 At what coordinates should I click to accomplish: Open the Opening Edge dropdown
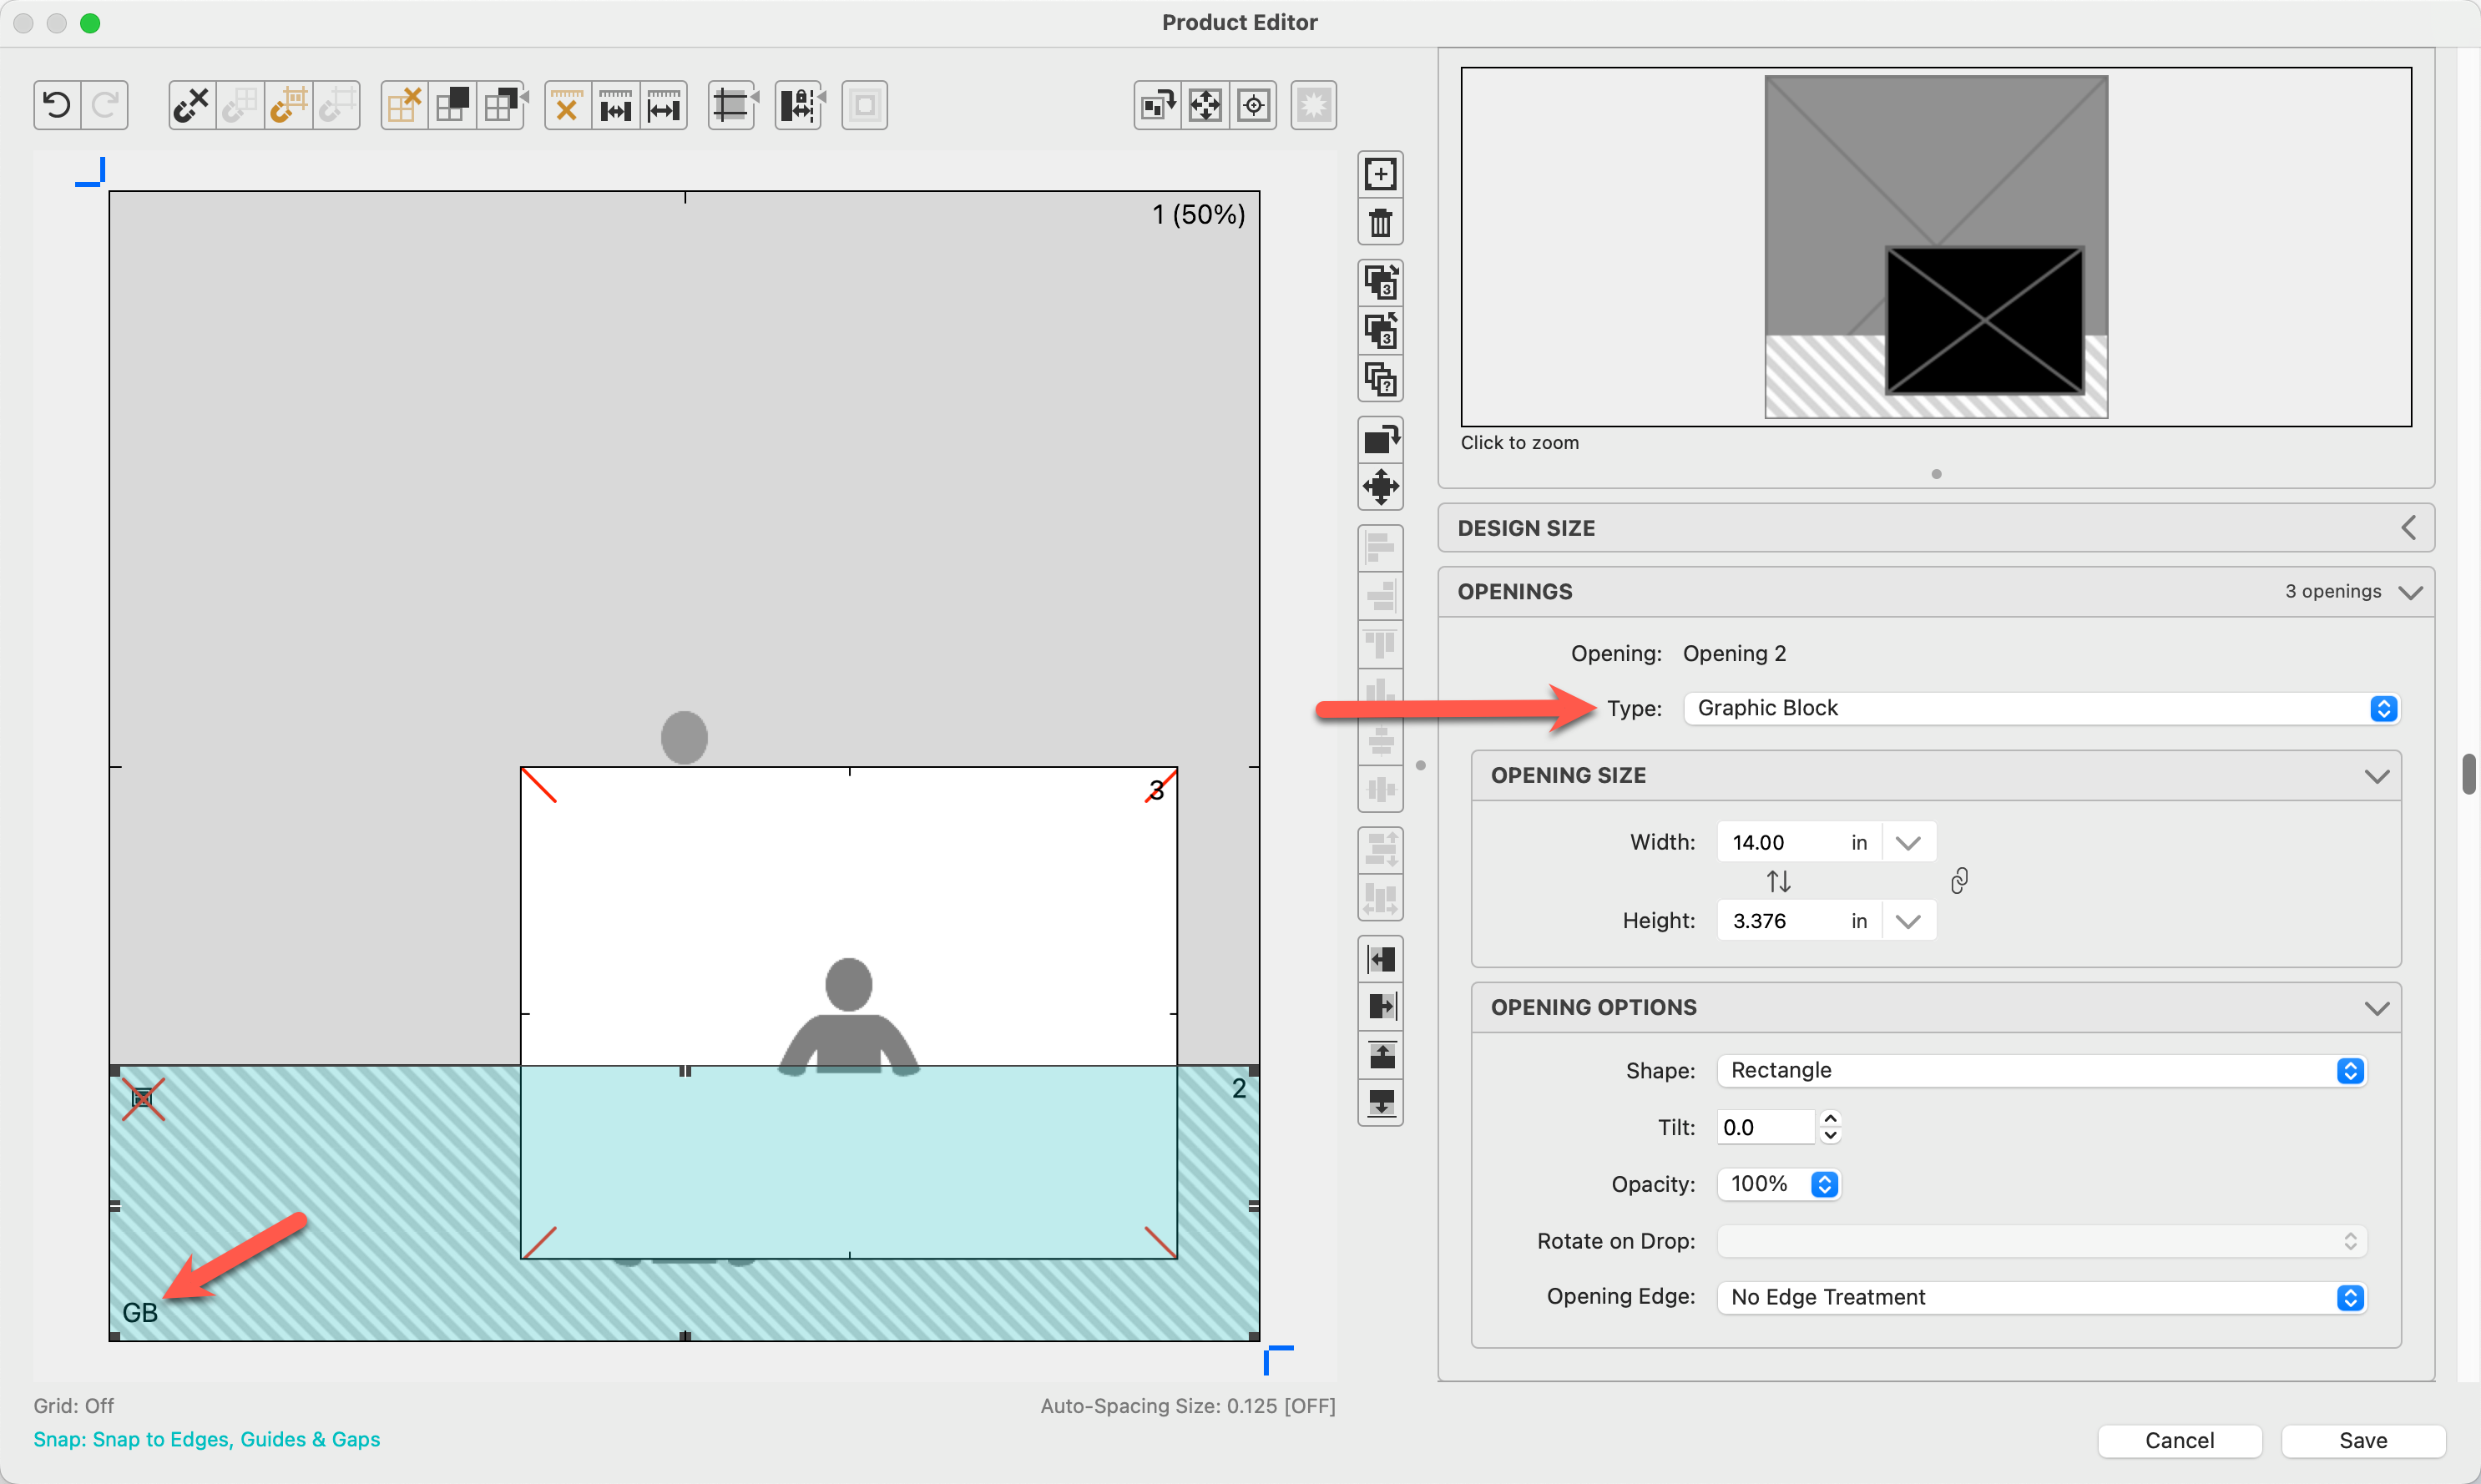[x=2041, y=1297]
